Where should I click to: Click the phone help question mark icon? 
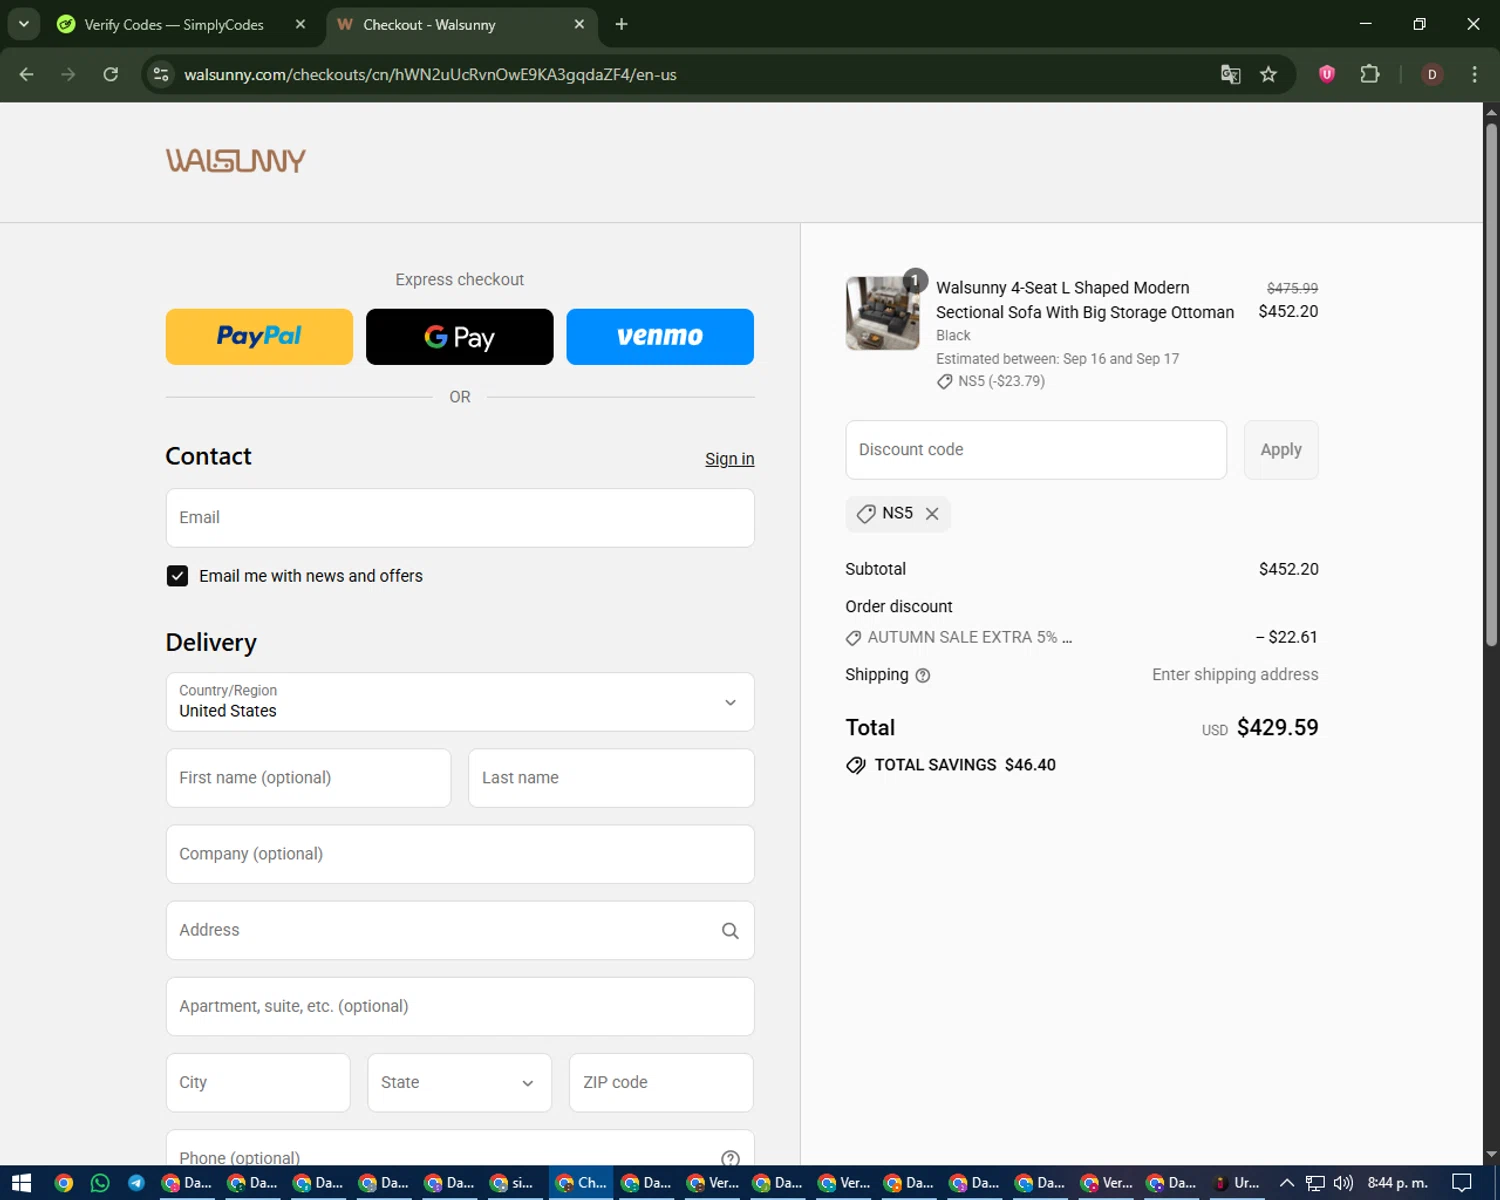pyautogui.click(x=730, y=1158)
